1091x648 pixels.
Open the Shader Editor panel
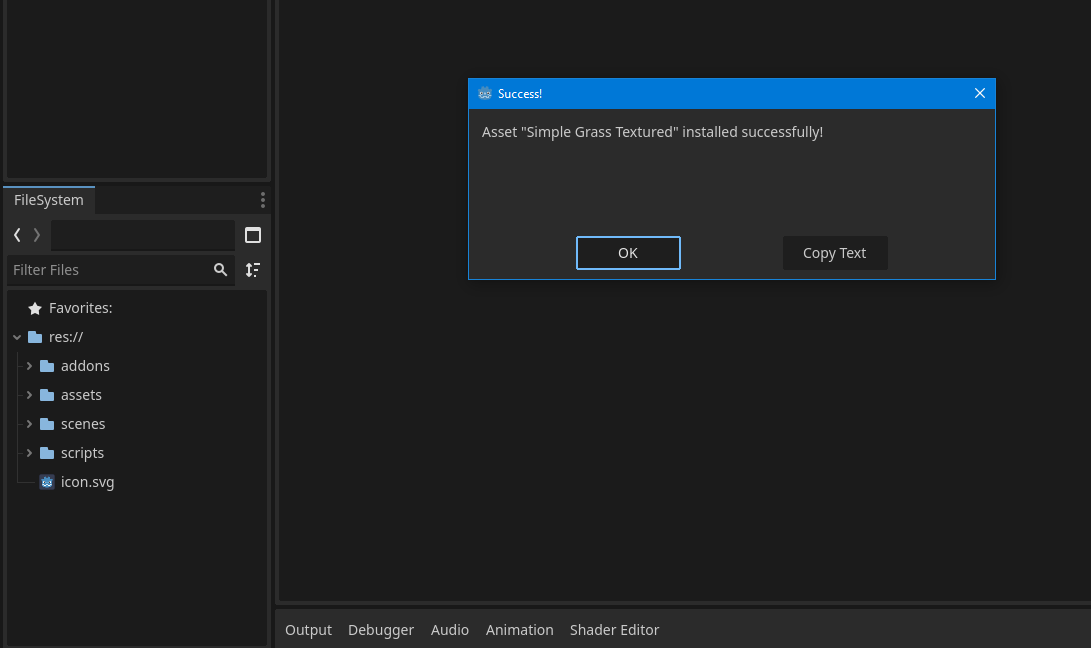click(x=614, y=630)
